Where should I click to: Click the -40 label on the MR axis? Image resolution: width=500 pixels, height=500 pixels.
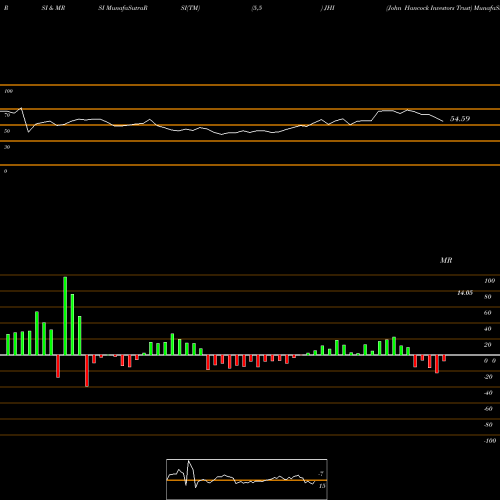pyautogui.click(x=488, y=393)
